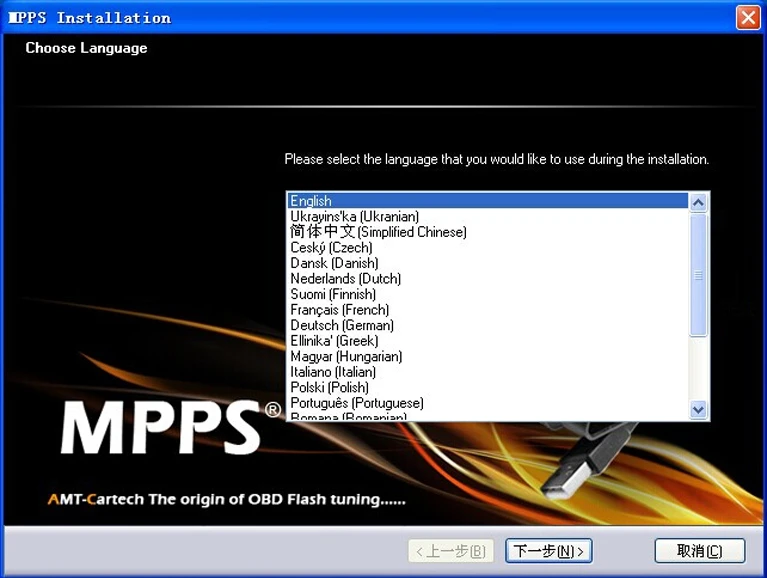
Task: Select Magyar (Hungarian) in list
Action: 488,356
